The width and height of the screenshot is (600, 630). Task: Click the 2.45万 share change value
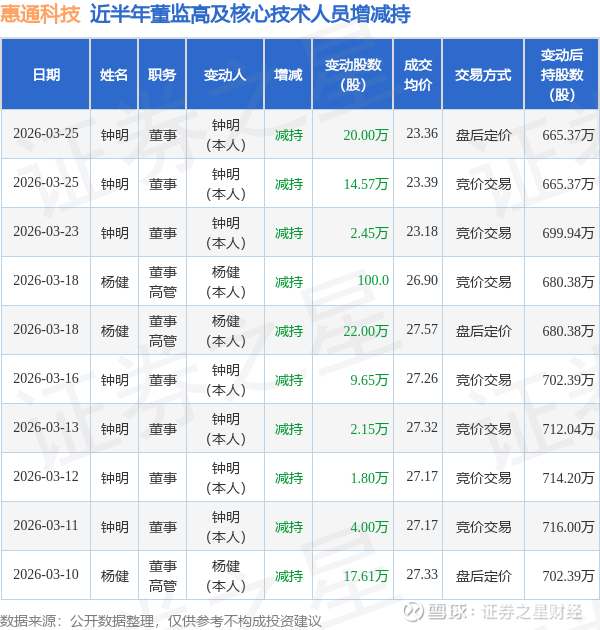(369, 233)
